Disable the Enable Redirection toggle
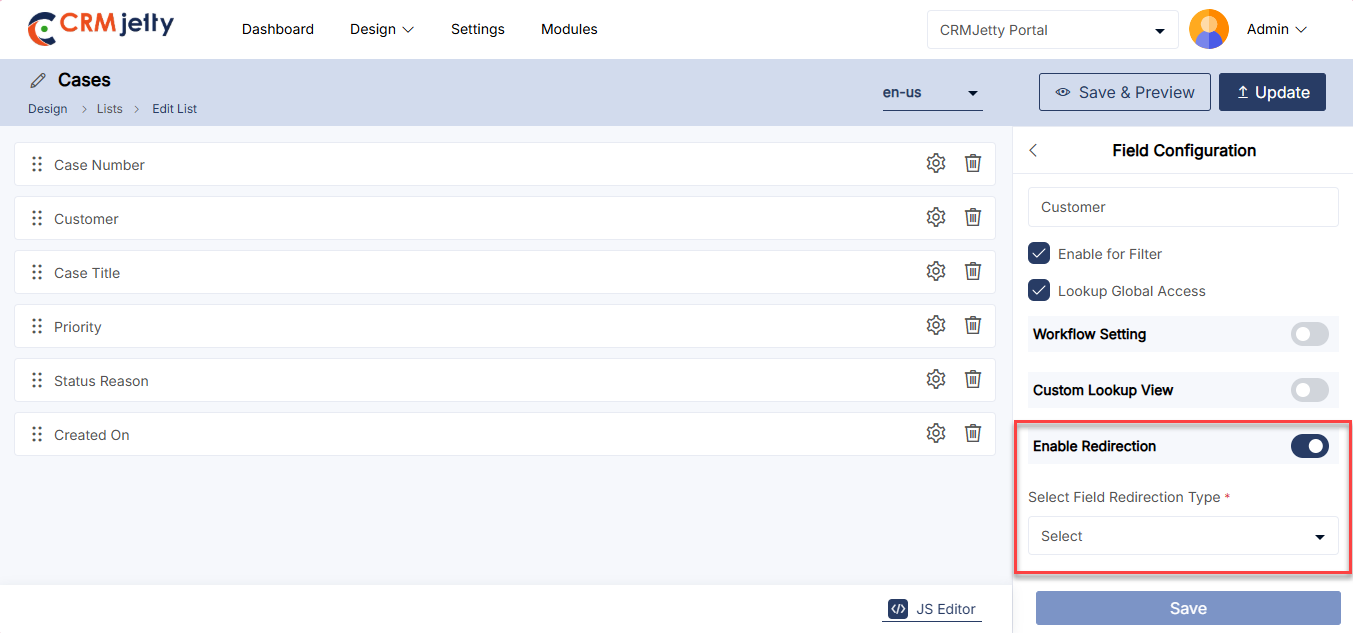This screenshot has height=633, width=1353. (1309, 446)
